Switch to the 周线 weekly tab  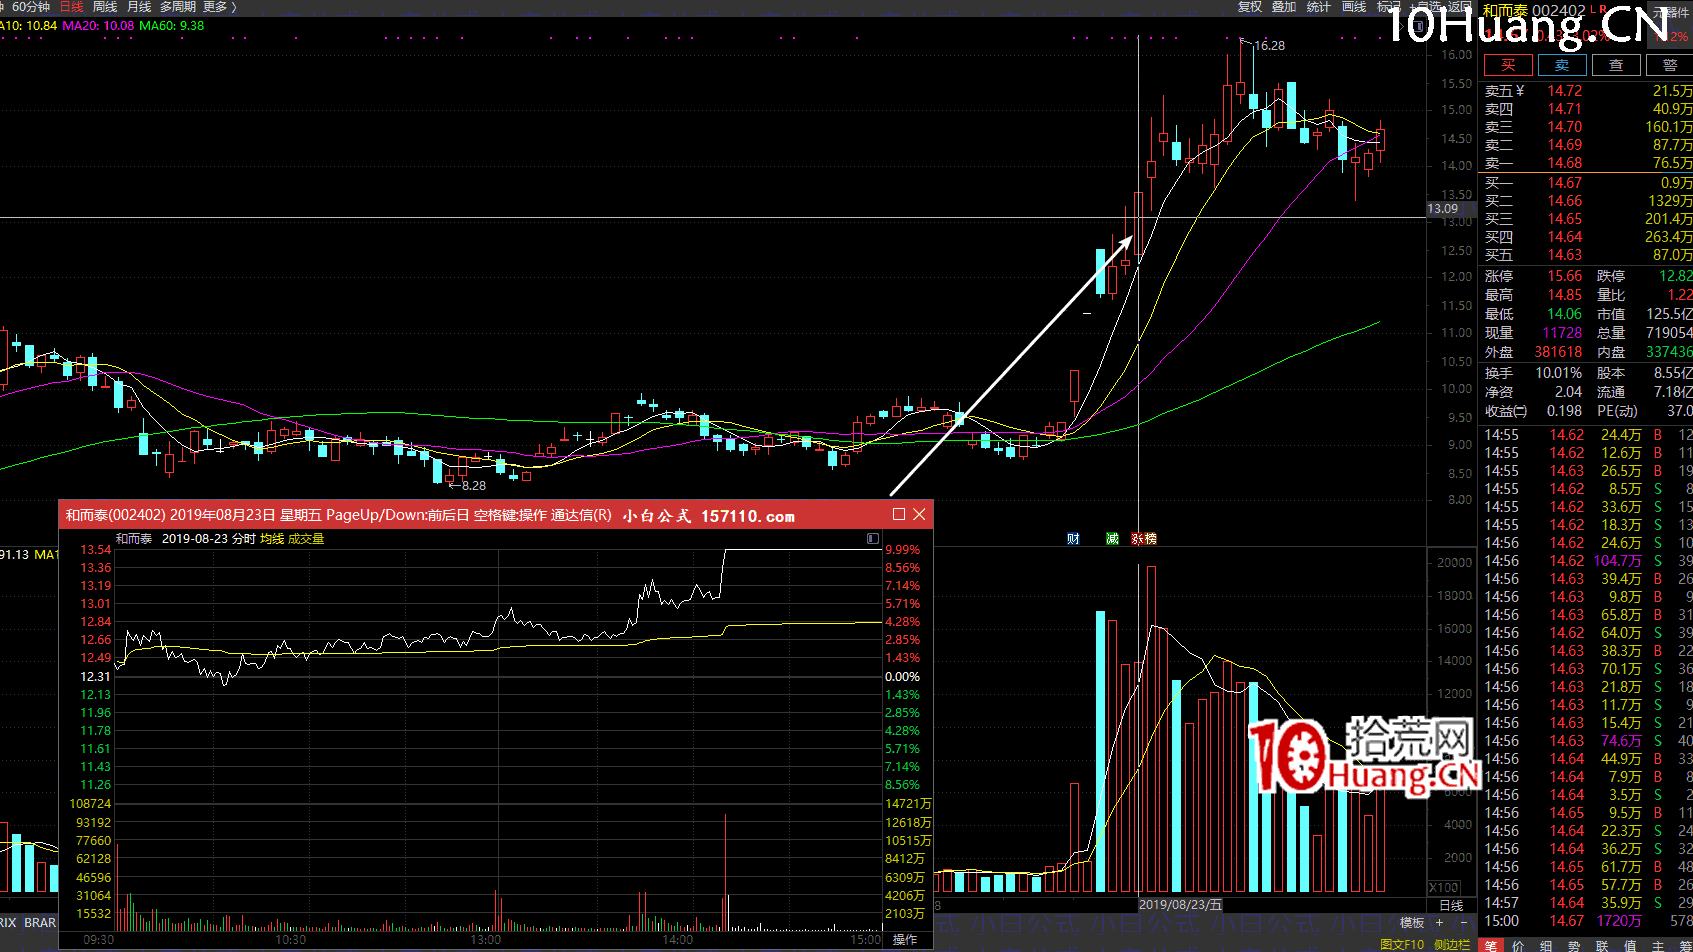tap(105, 7)
